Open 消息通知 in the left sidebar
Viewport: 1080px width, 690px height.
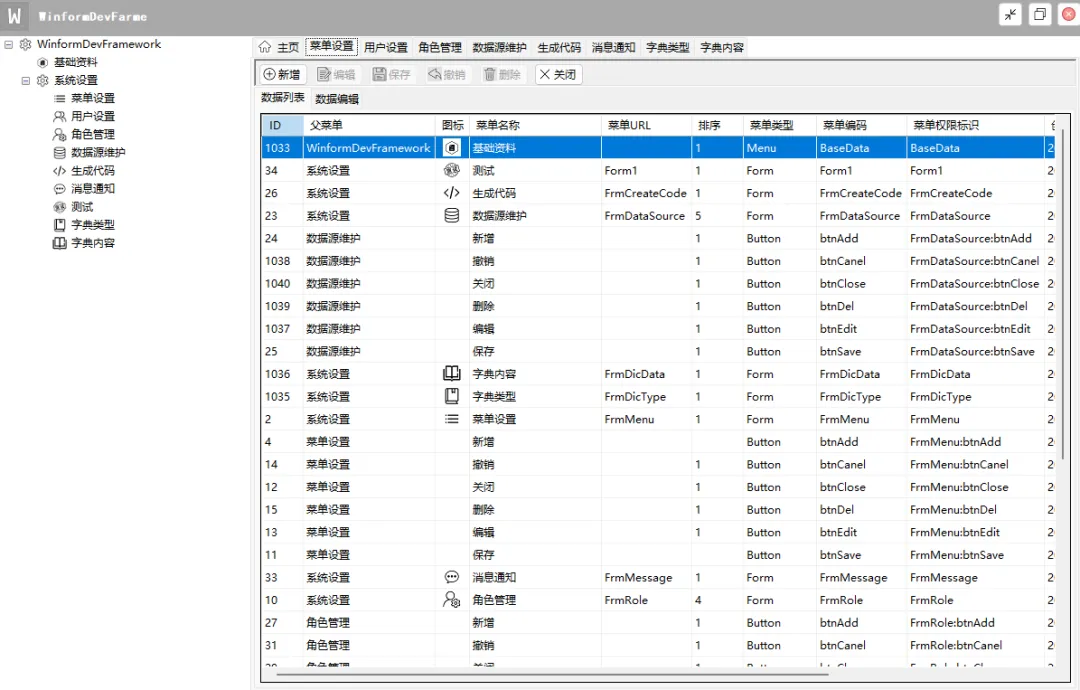coord(92,188)
